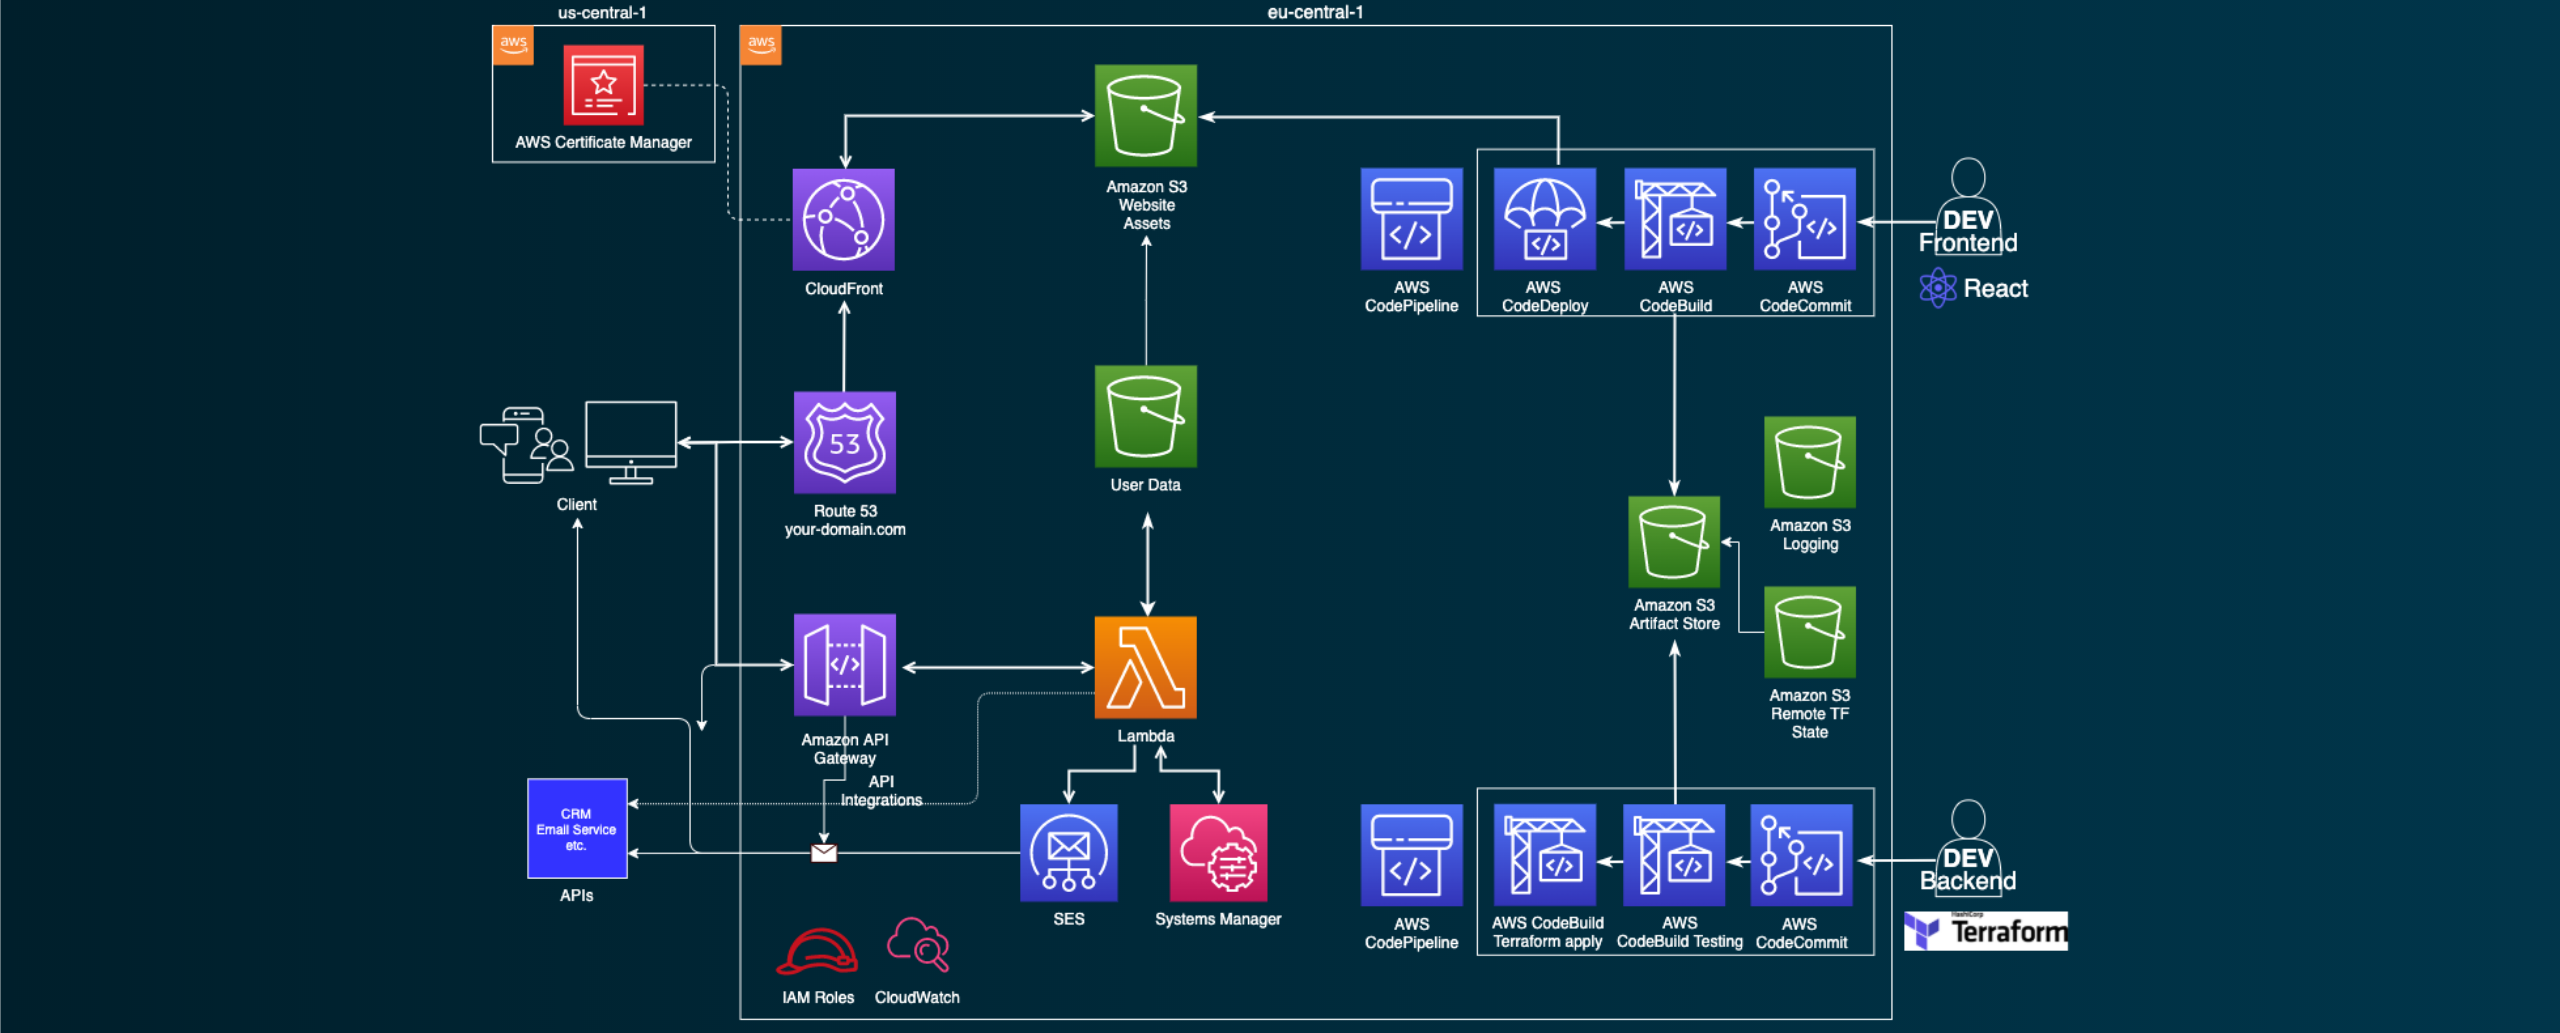This screenshot has height=1033, width=2560.
Task: Select the Amazon S3 Website Assets bucket
Action: tap(1145, 116)
